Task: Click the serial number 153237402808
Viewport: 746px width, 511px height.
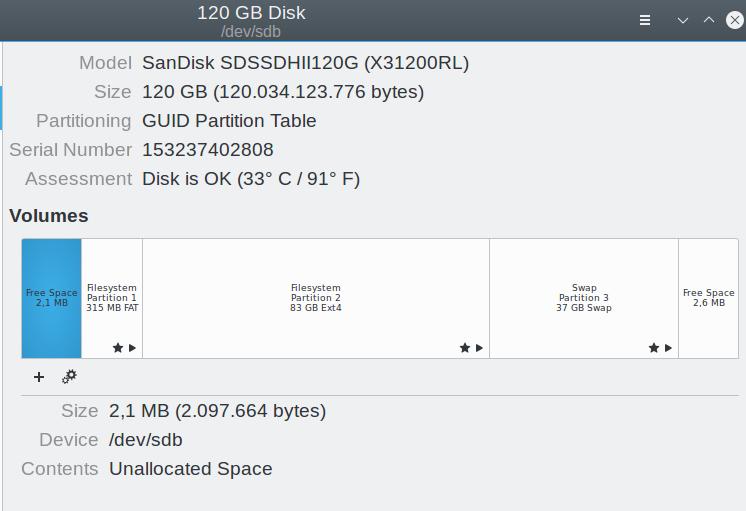Action: [x=208, y=150]
